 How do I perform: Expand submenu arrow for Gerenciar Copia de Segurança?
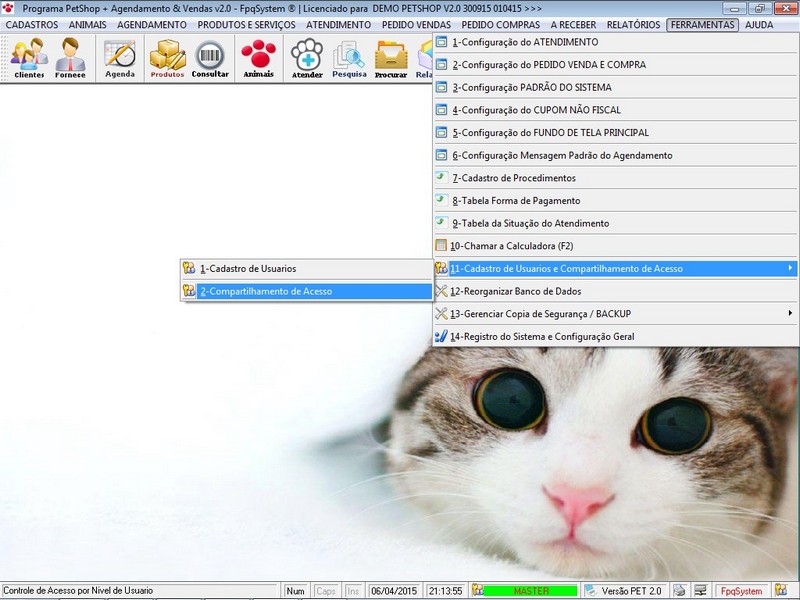coord(790,313)
